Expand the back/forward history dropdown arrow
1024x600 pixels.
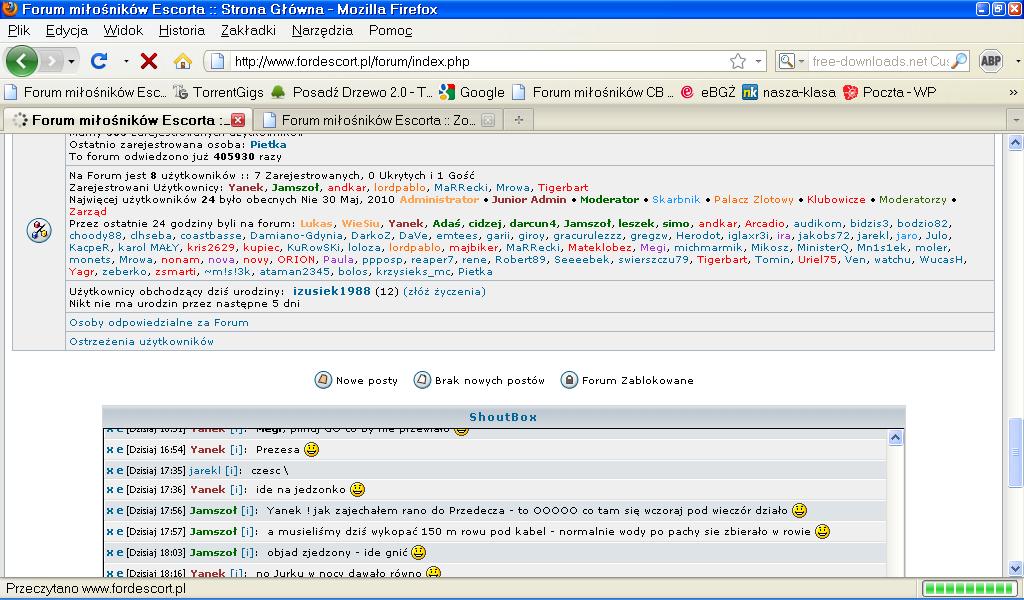click(71, 61)
